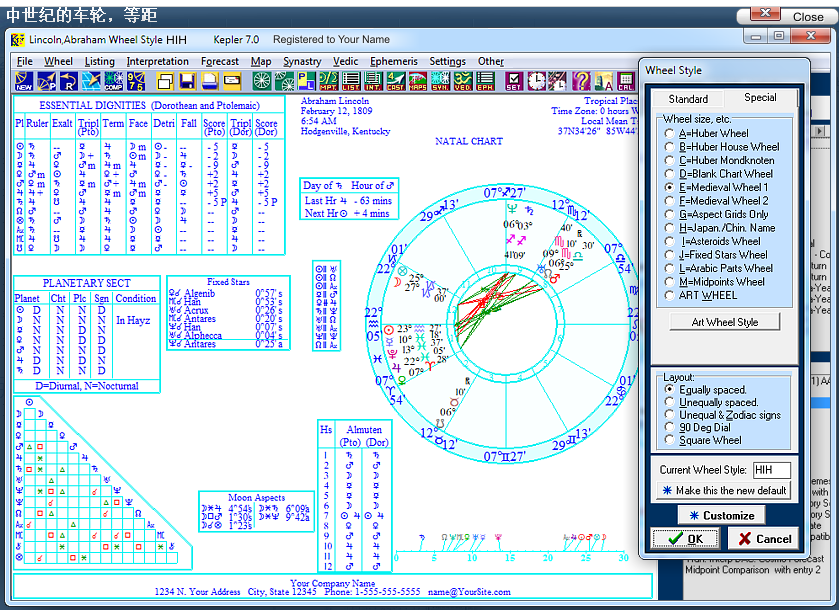The image size is (839, 610).
Task: Open the Interpretation menu
Action: tap(157, 61)
